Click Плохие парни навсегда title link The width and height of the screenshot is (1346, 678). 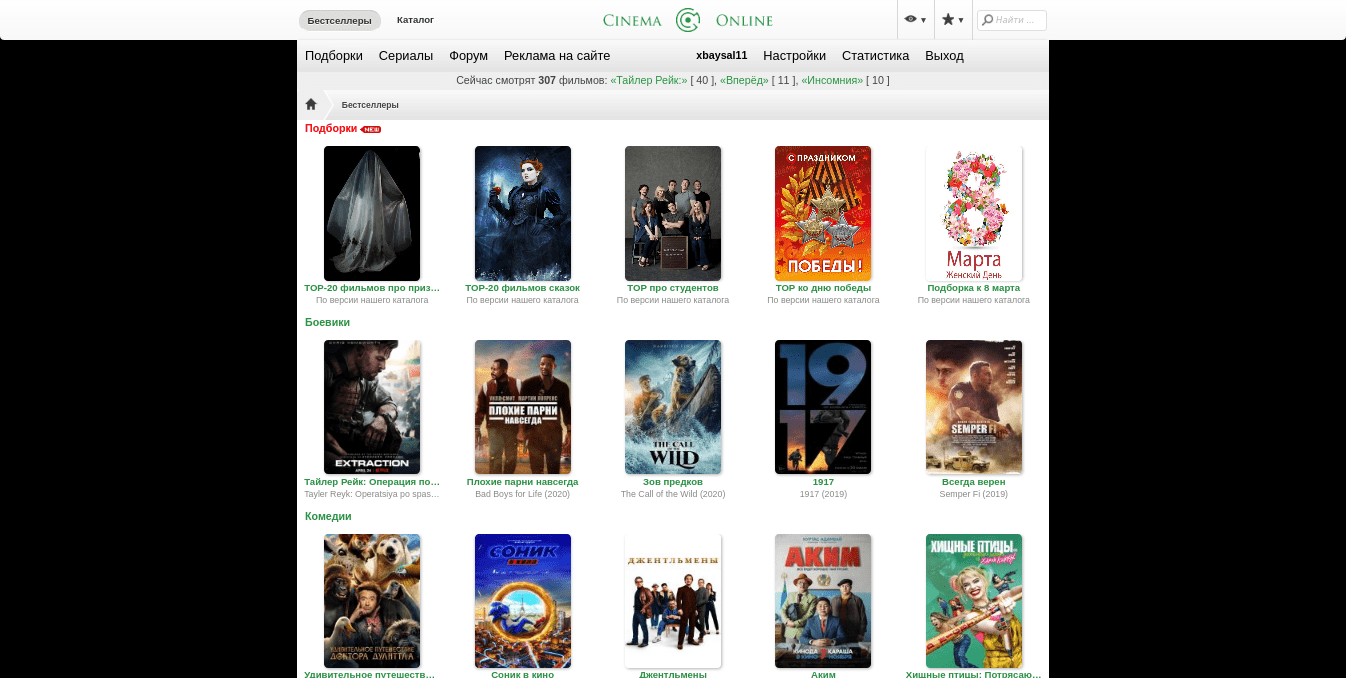[522, 482]
